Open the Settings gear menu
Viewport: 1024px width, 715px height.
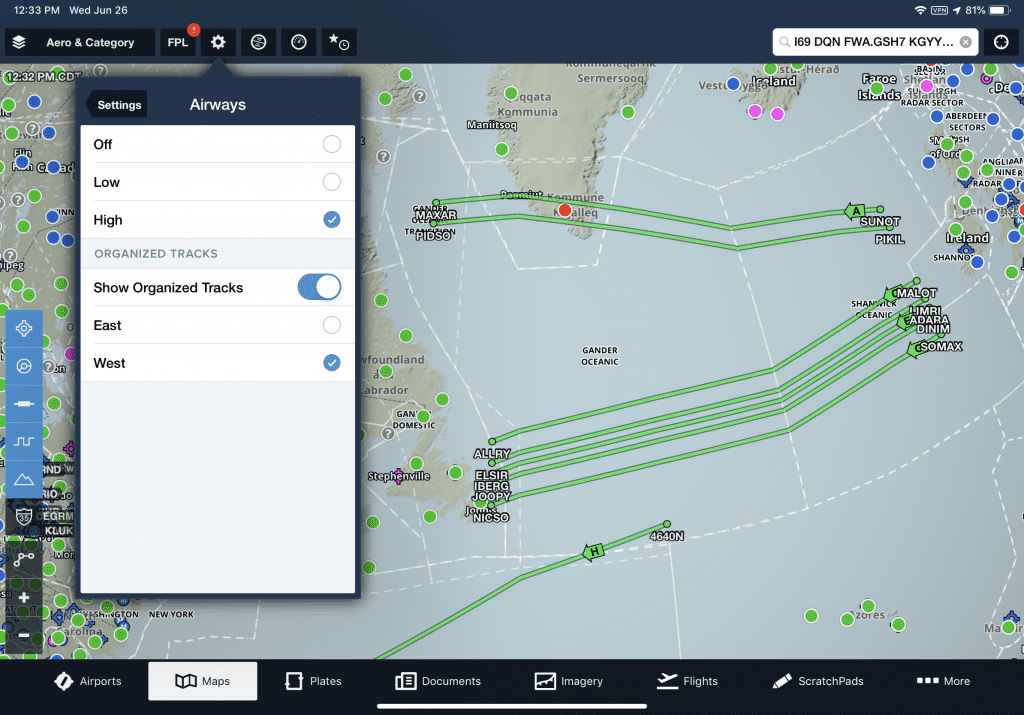[x=217, y=42]
